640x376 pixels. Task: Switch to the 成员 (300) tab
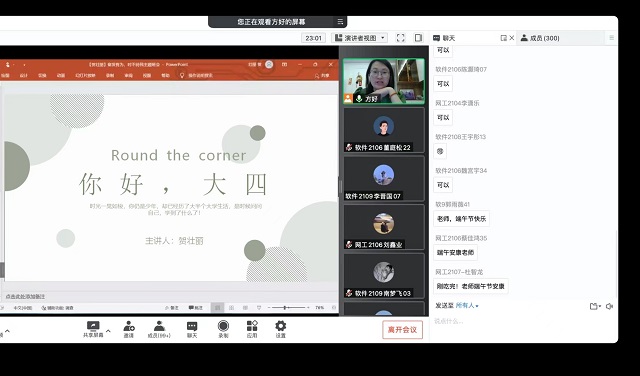[x=540, y=38]
